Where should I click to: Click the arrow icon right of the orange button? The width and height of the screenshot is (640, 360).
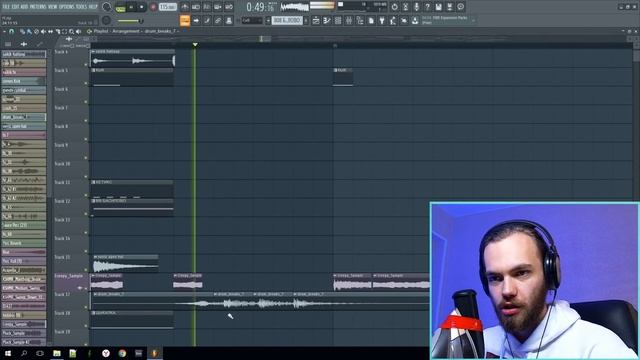point(196,20)
